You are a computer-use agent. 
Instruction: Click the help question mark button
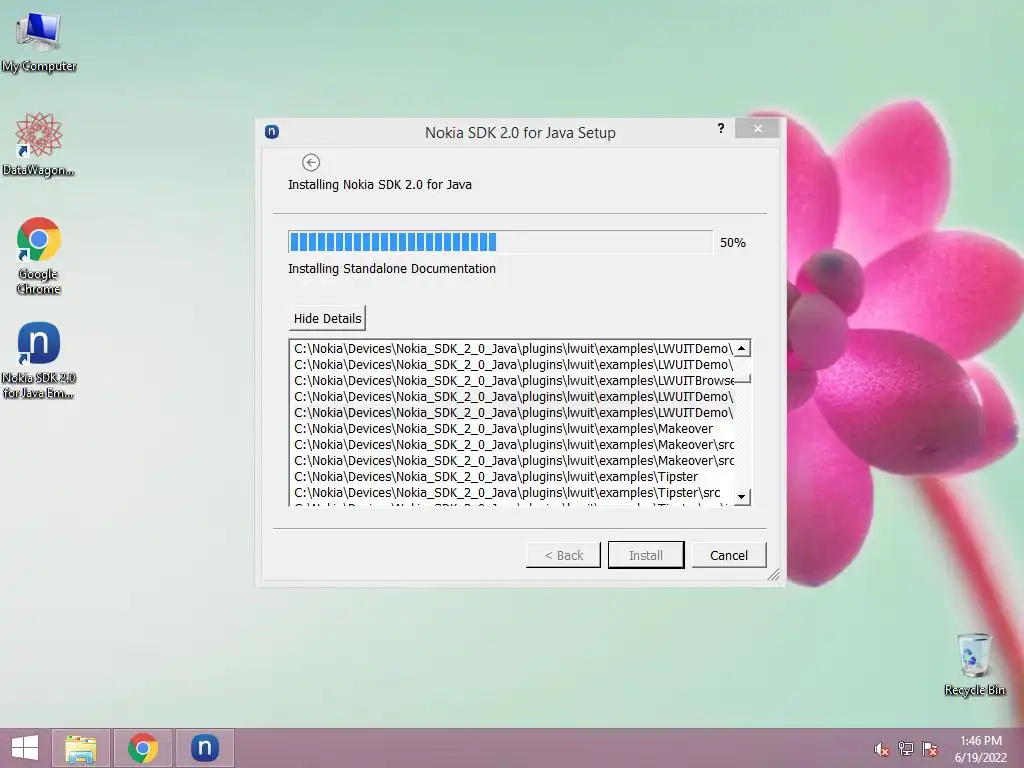pyautogui.click(x=721, y=128)
